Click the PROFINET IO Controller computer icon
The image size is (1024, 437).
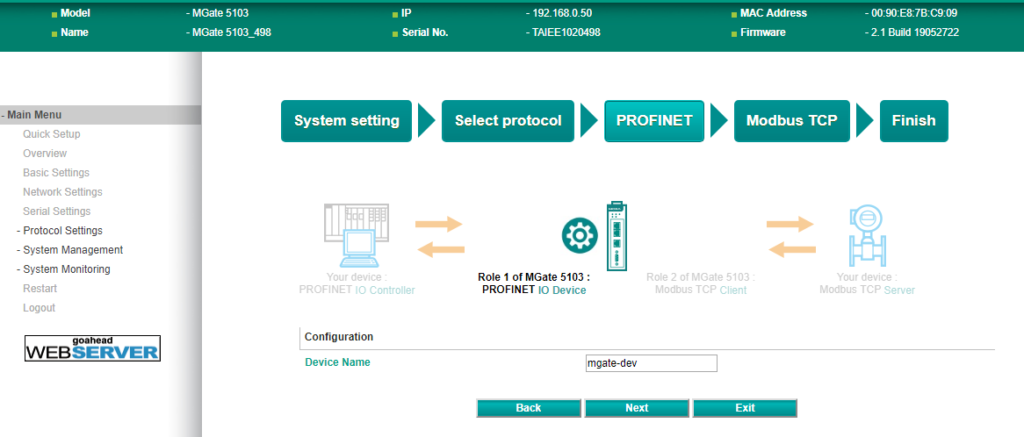[x=357, y=235]
